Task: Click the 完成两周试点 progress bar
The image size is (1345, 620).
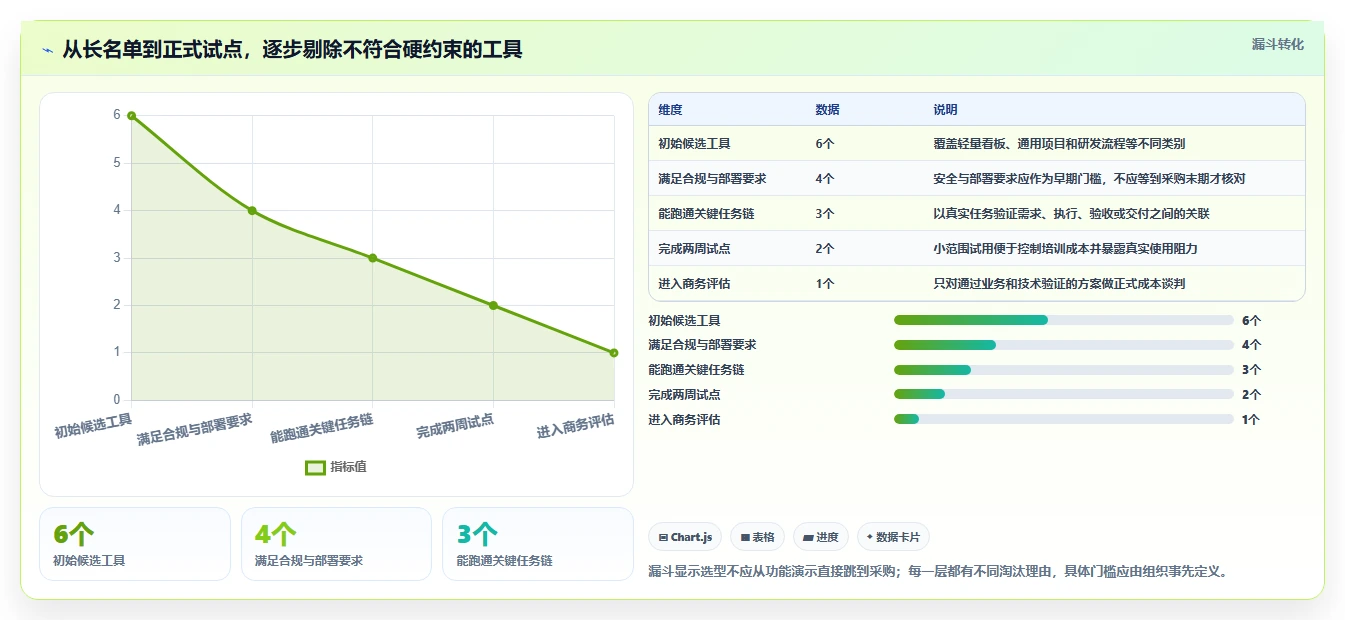Action: pos(1064,394)
